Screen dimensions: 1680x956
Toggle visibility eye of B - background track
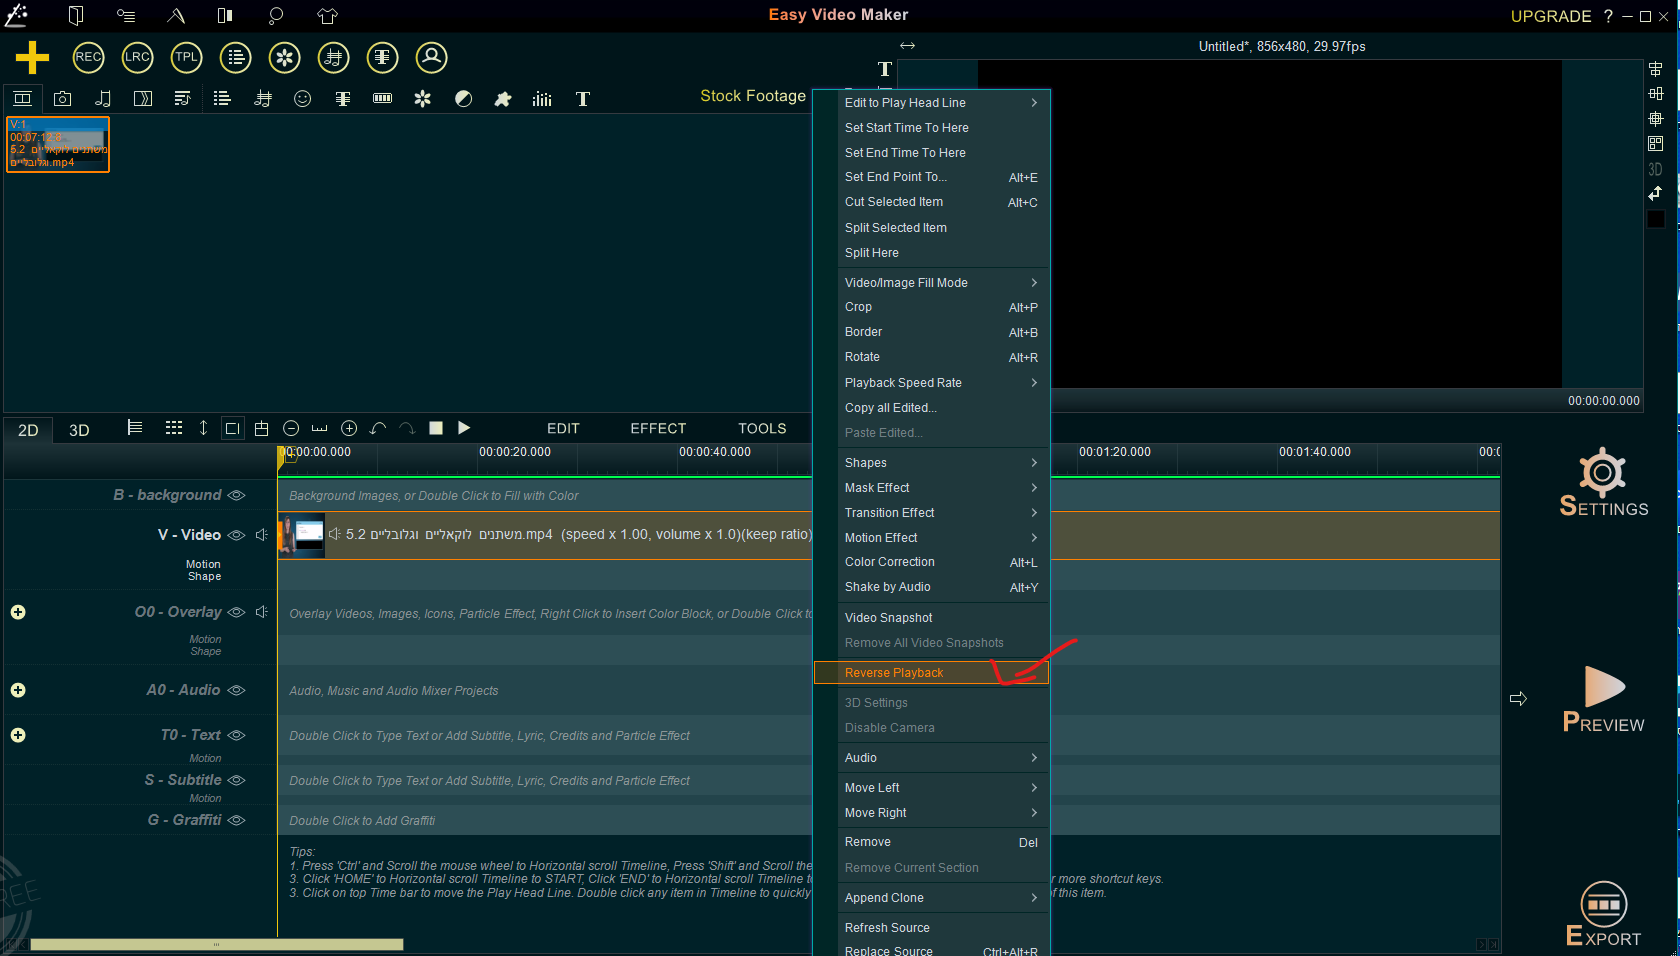tap(236, 495)
